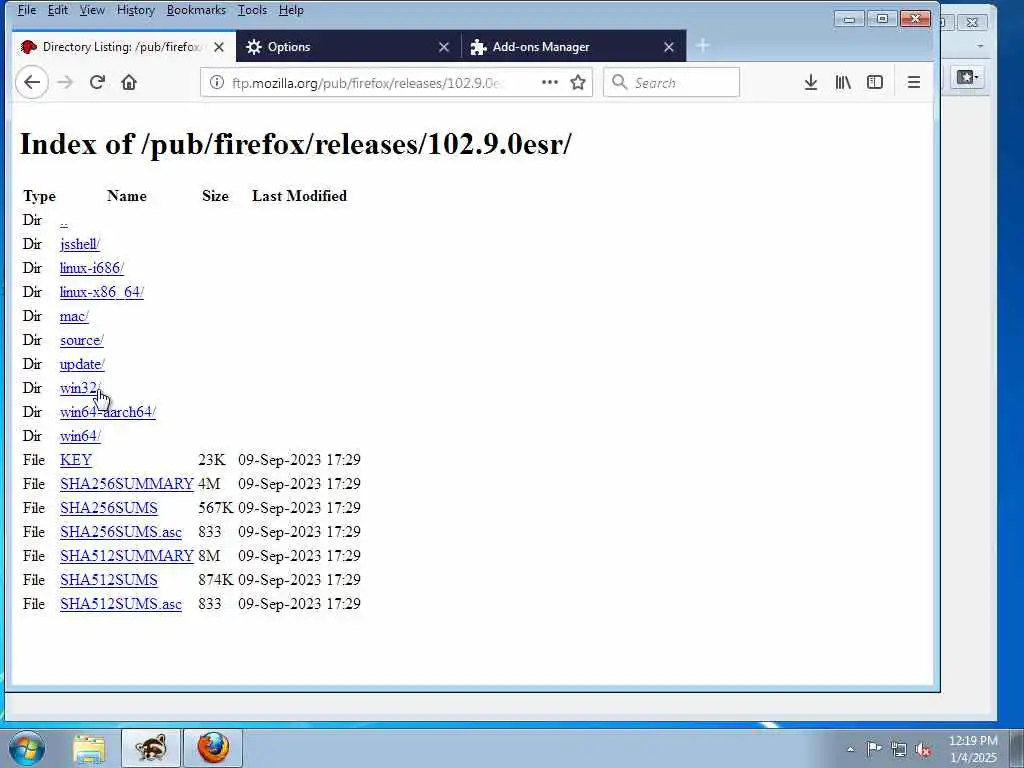Viewport: 1024px width, 768px height.
Task: Open the Windows Start menu orb
Action: point(27,748)
